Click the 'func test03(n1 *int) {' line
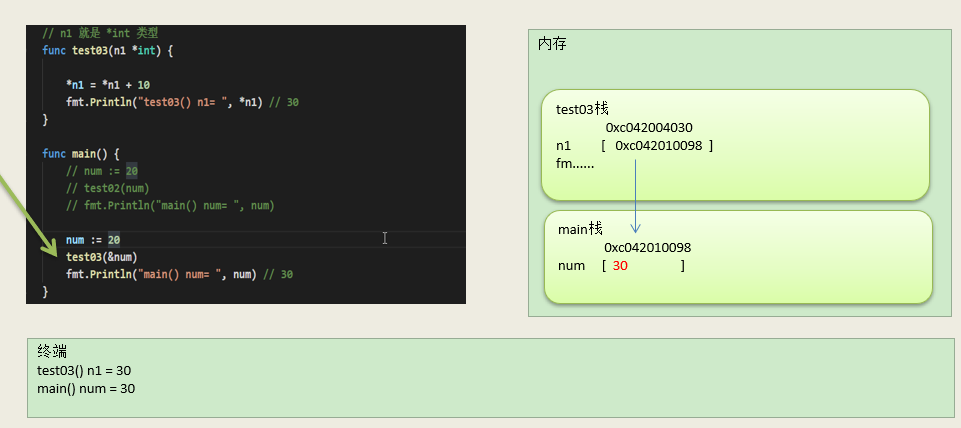 (x=107, y=50)
